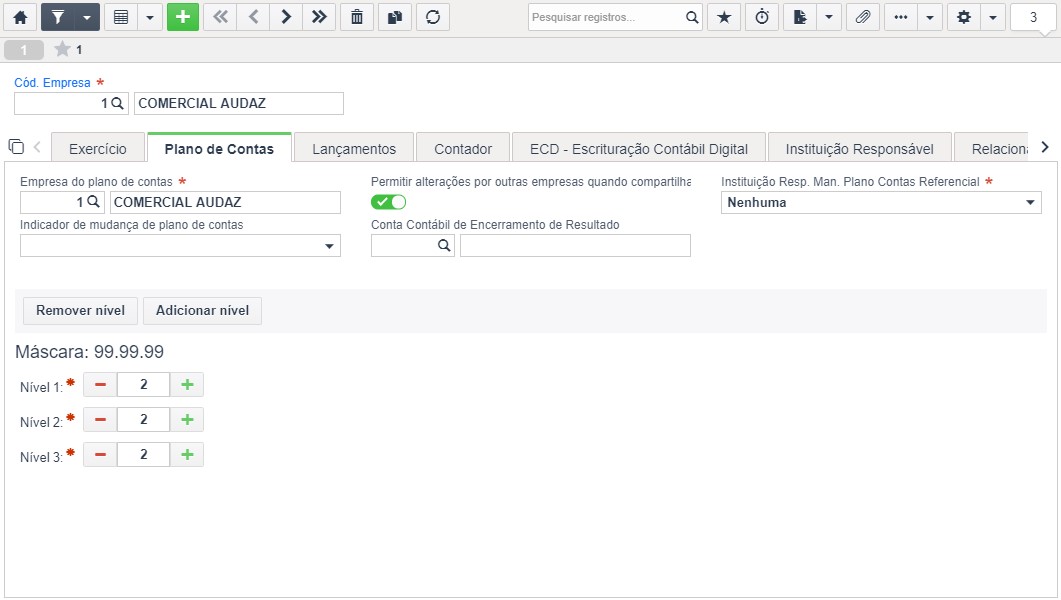Open the export document icon

800,17
